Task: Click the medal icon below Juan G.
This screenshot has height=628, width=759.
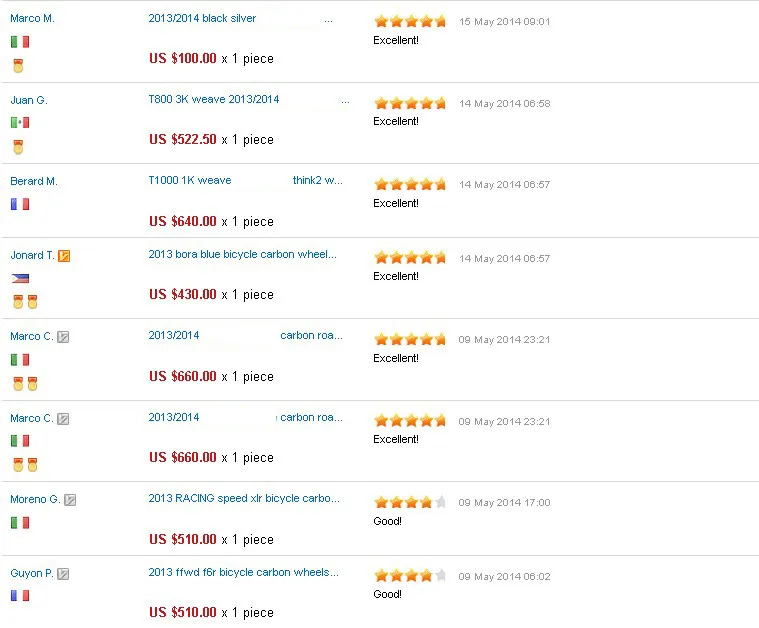Action: pyautogui.click(x=18, y=147)
